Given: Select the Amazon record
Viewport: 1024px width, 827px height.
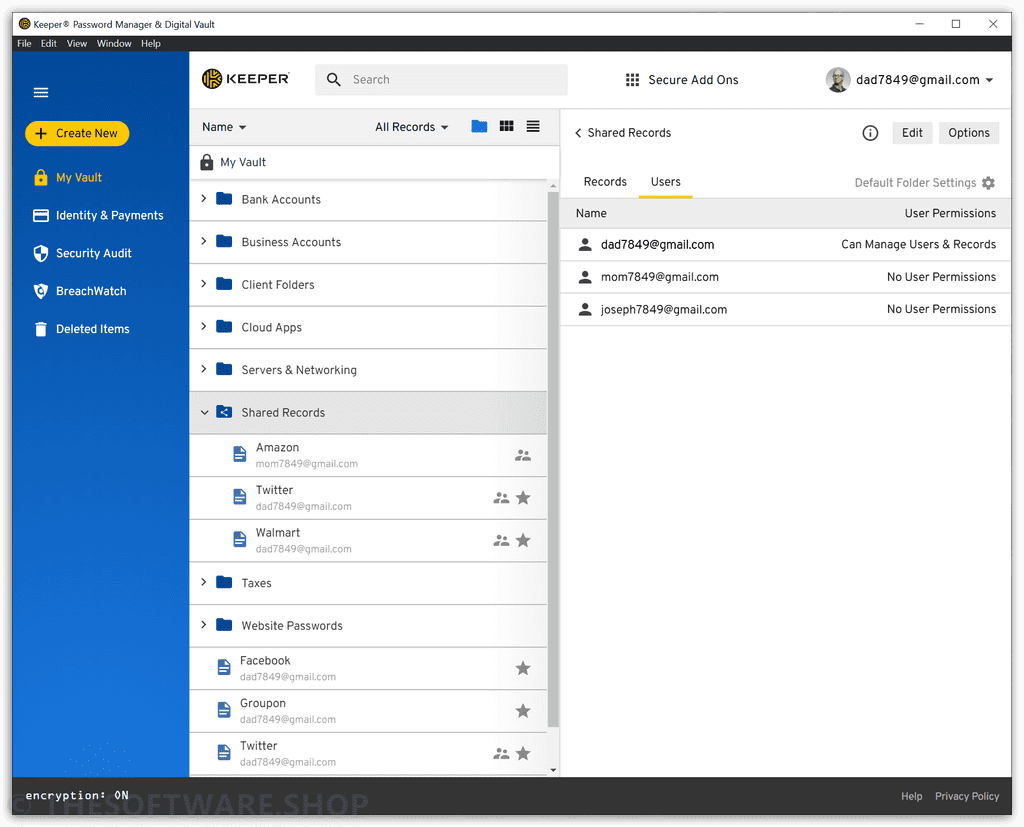Looking at the screenshot, I should pos(368,455).
